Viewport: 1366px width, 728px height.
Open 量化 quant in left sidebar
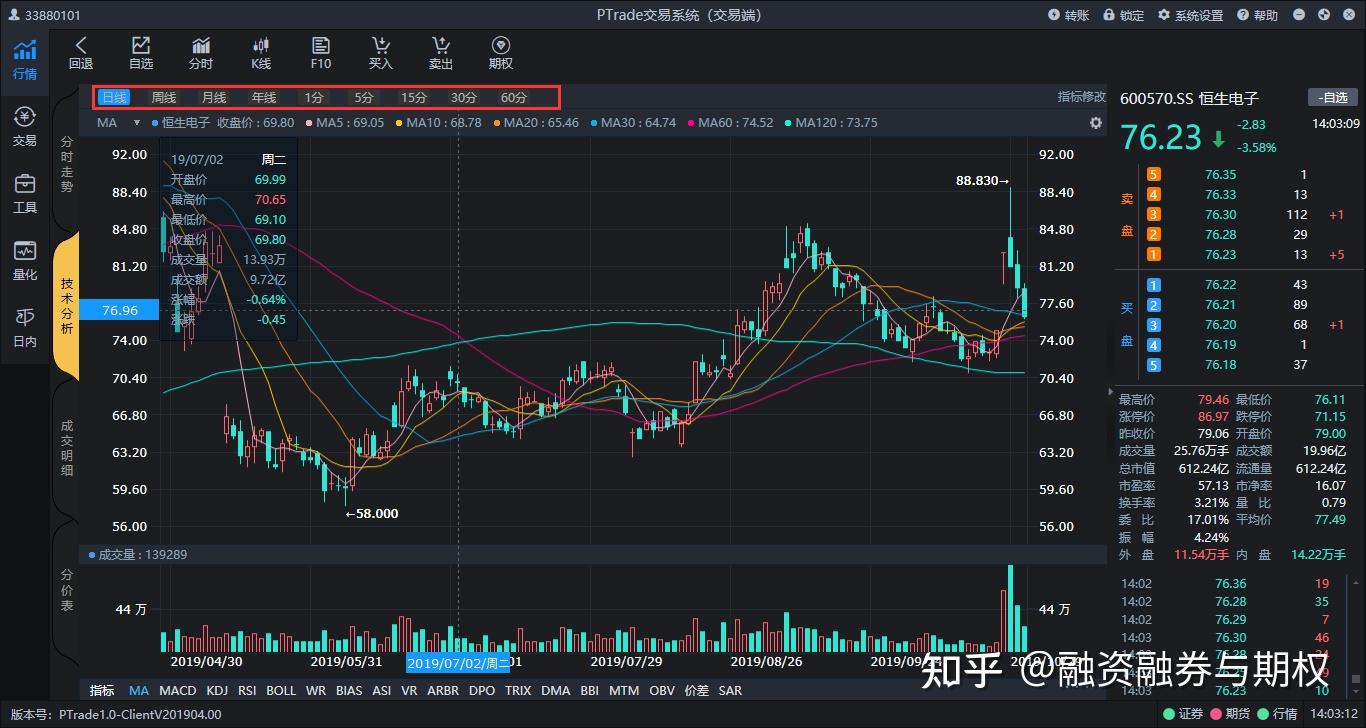pos(25,261)
